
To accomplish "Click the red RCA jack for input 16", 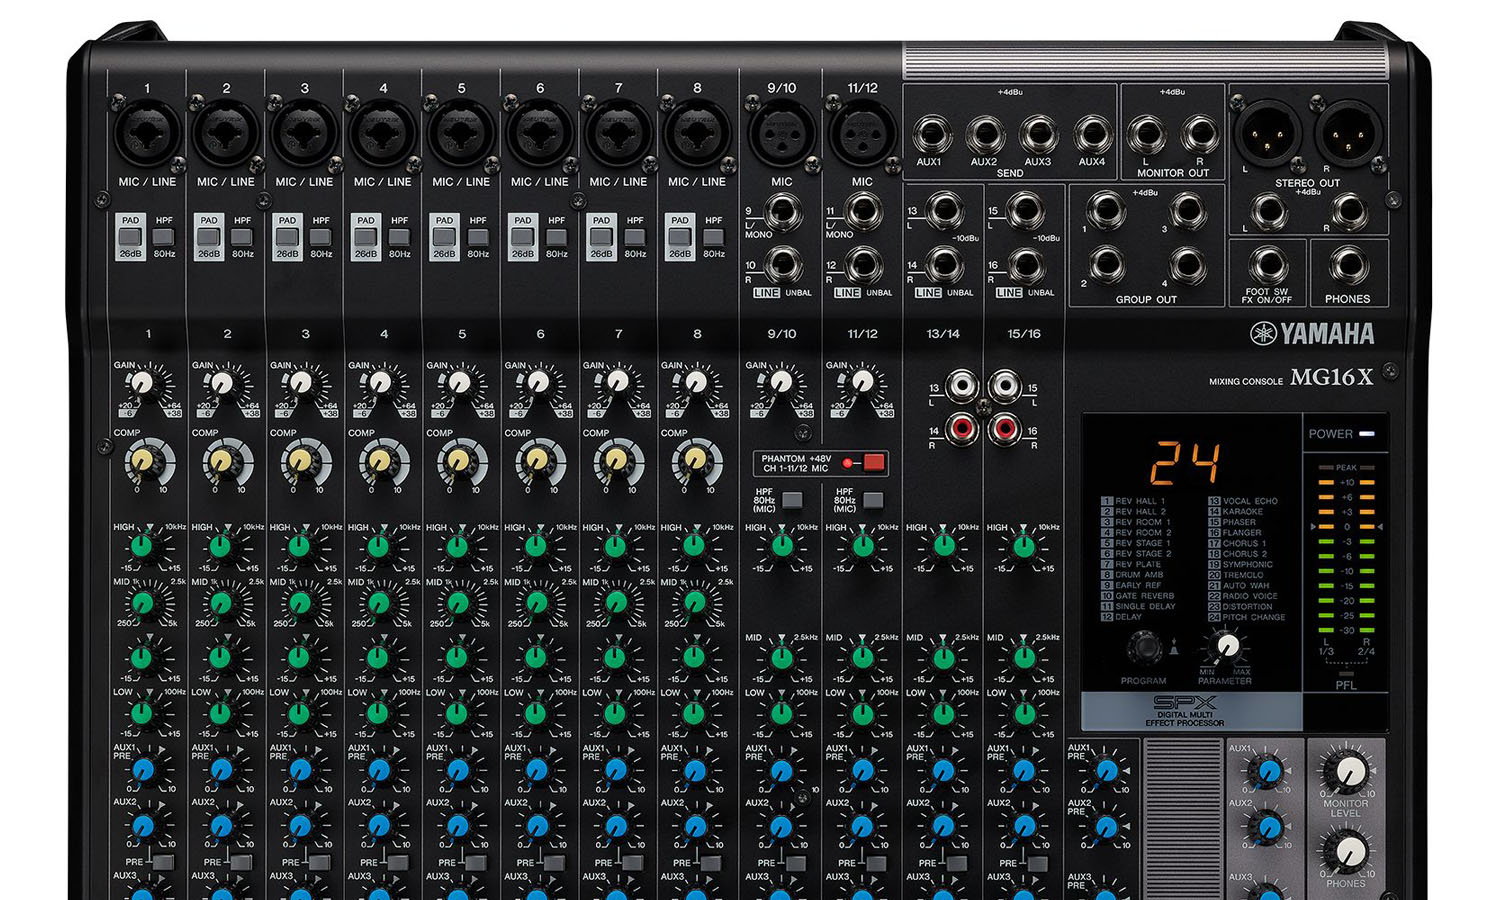I will point(1004,429).
